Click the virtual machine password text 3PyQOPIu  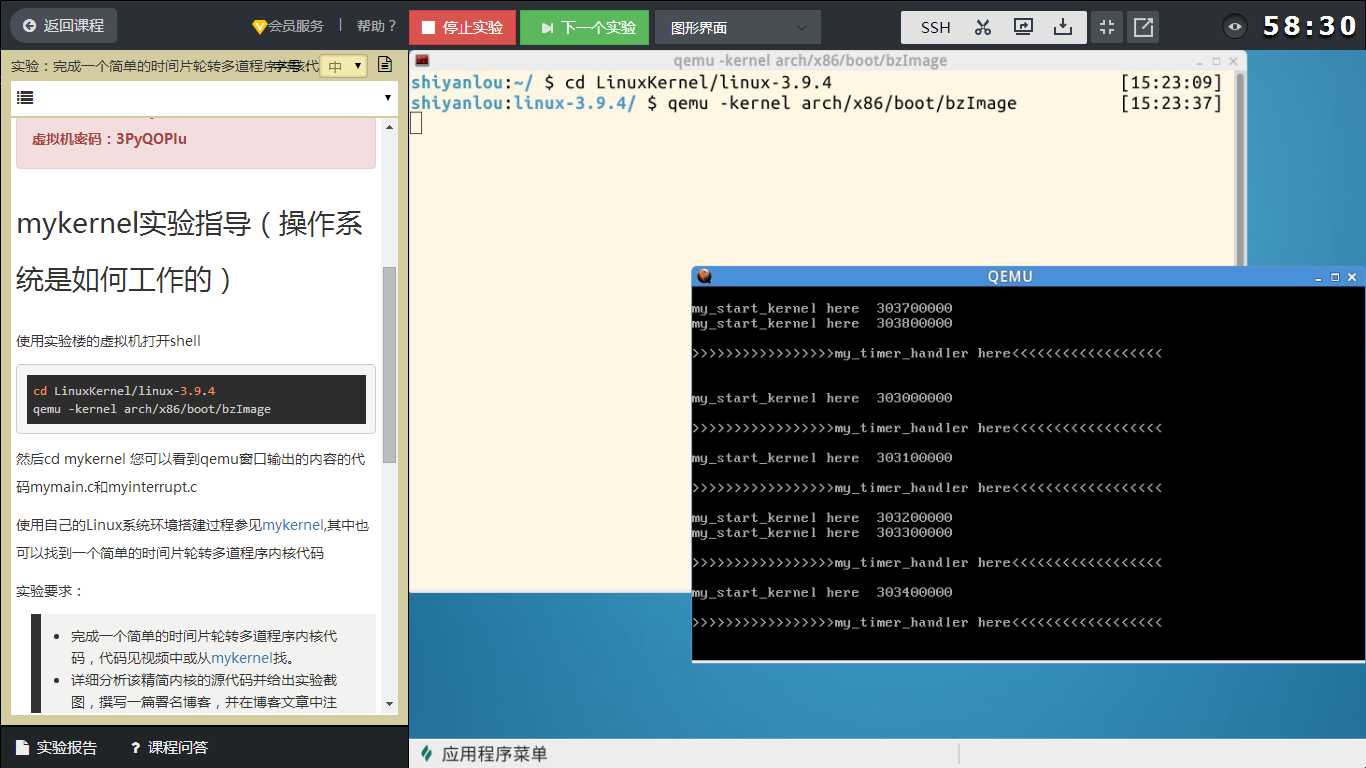(151, 139)
